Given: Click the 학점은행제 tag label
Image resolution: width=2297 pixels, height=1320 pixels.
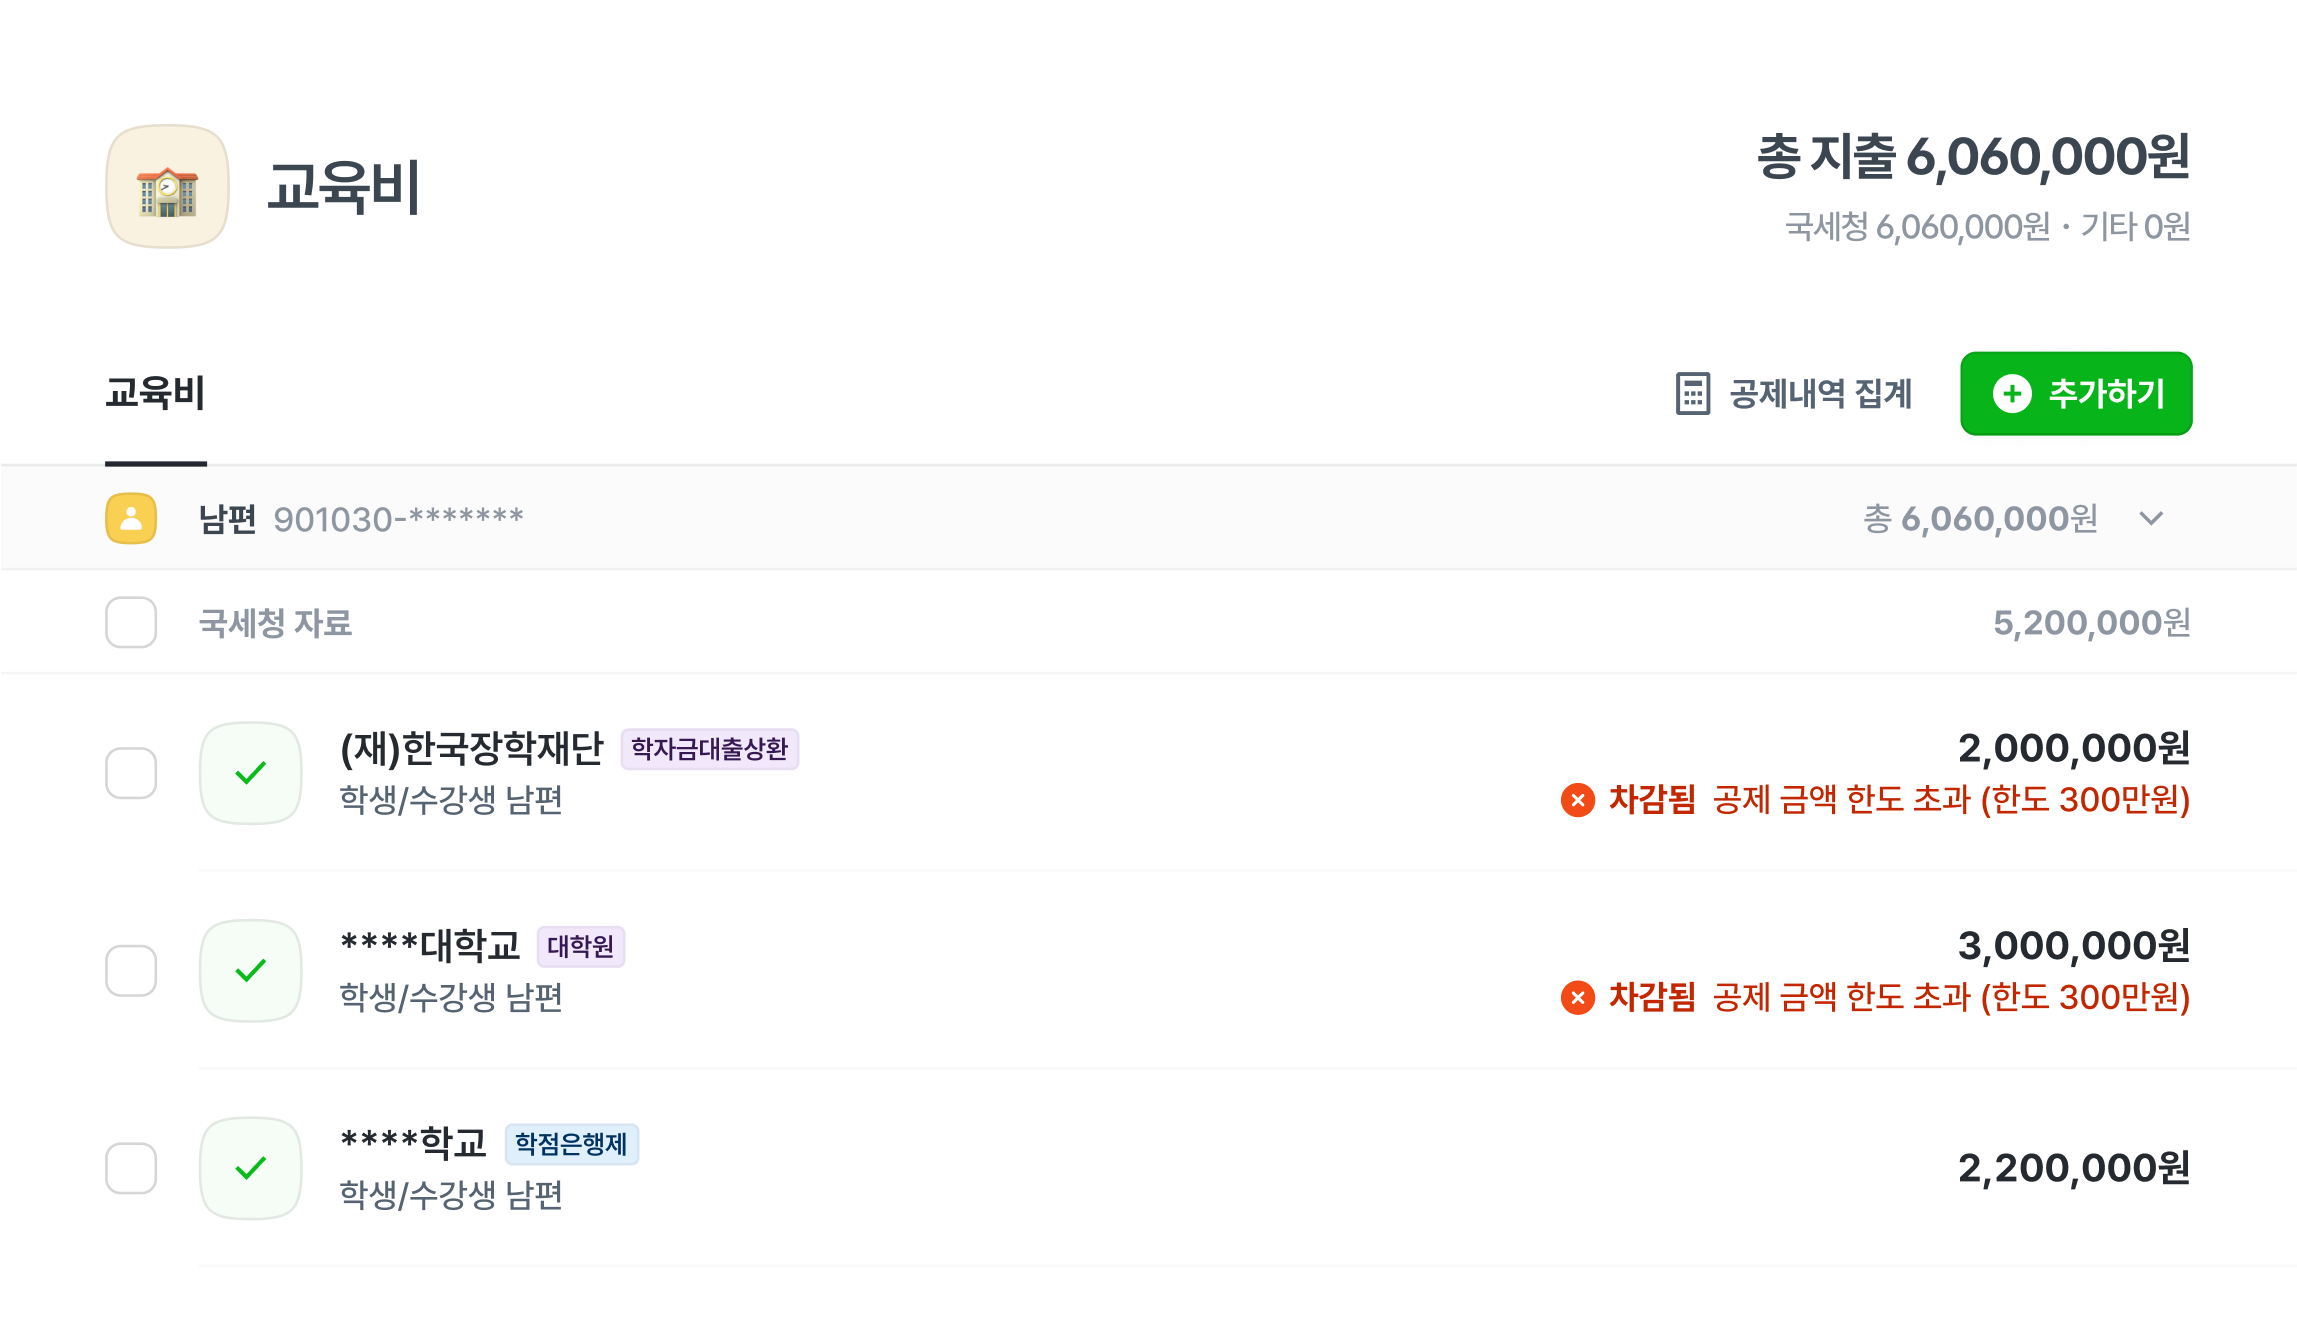Looking at the screenshot, I should click(571, 1144).
